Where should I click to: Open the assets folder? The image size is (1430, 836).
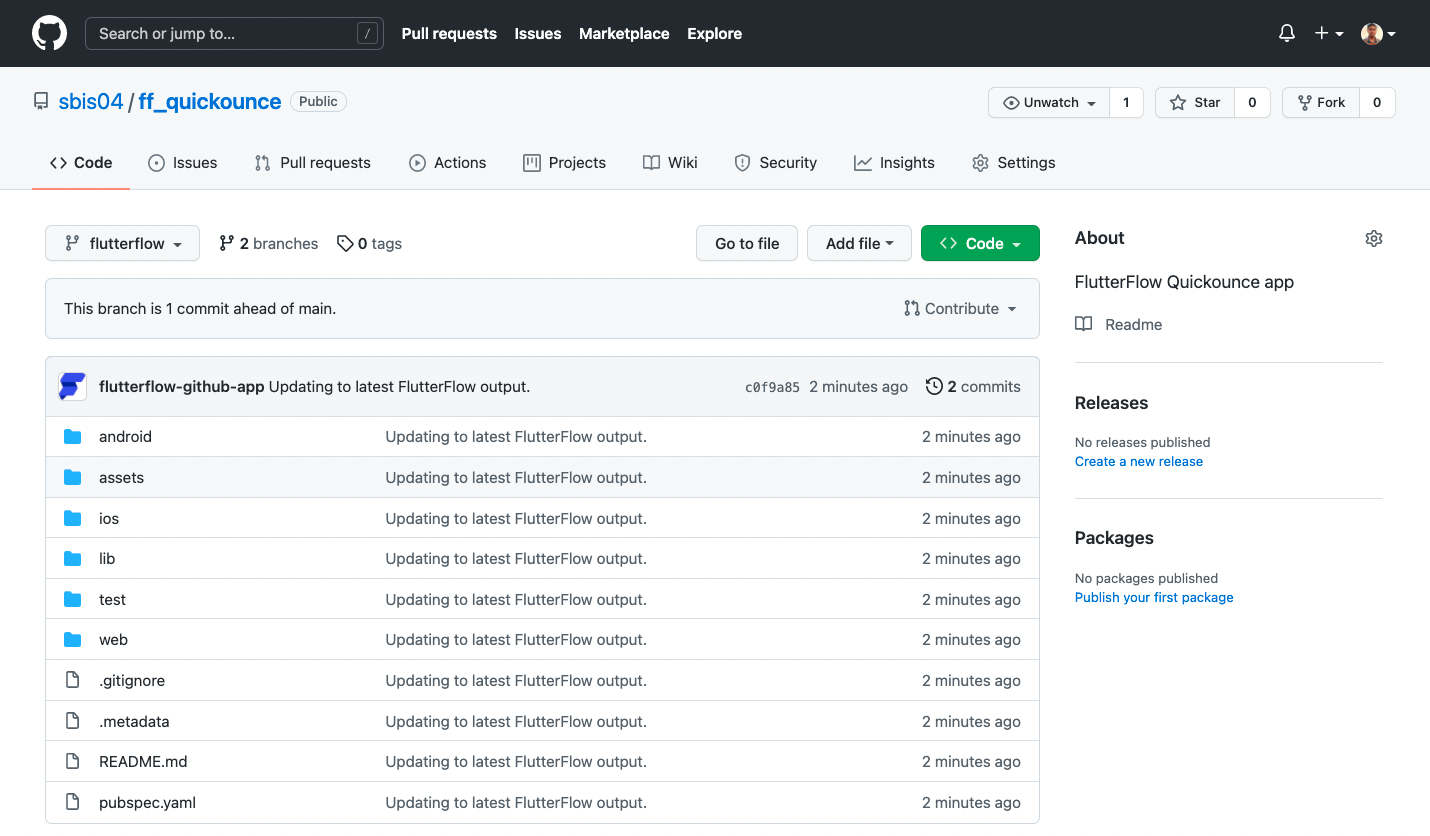(x=121, y=478)
